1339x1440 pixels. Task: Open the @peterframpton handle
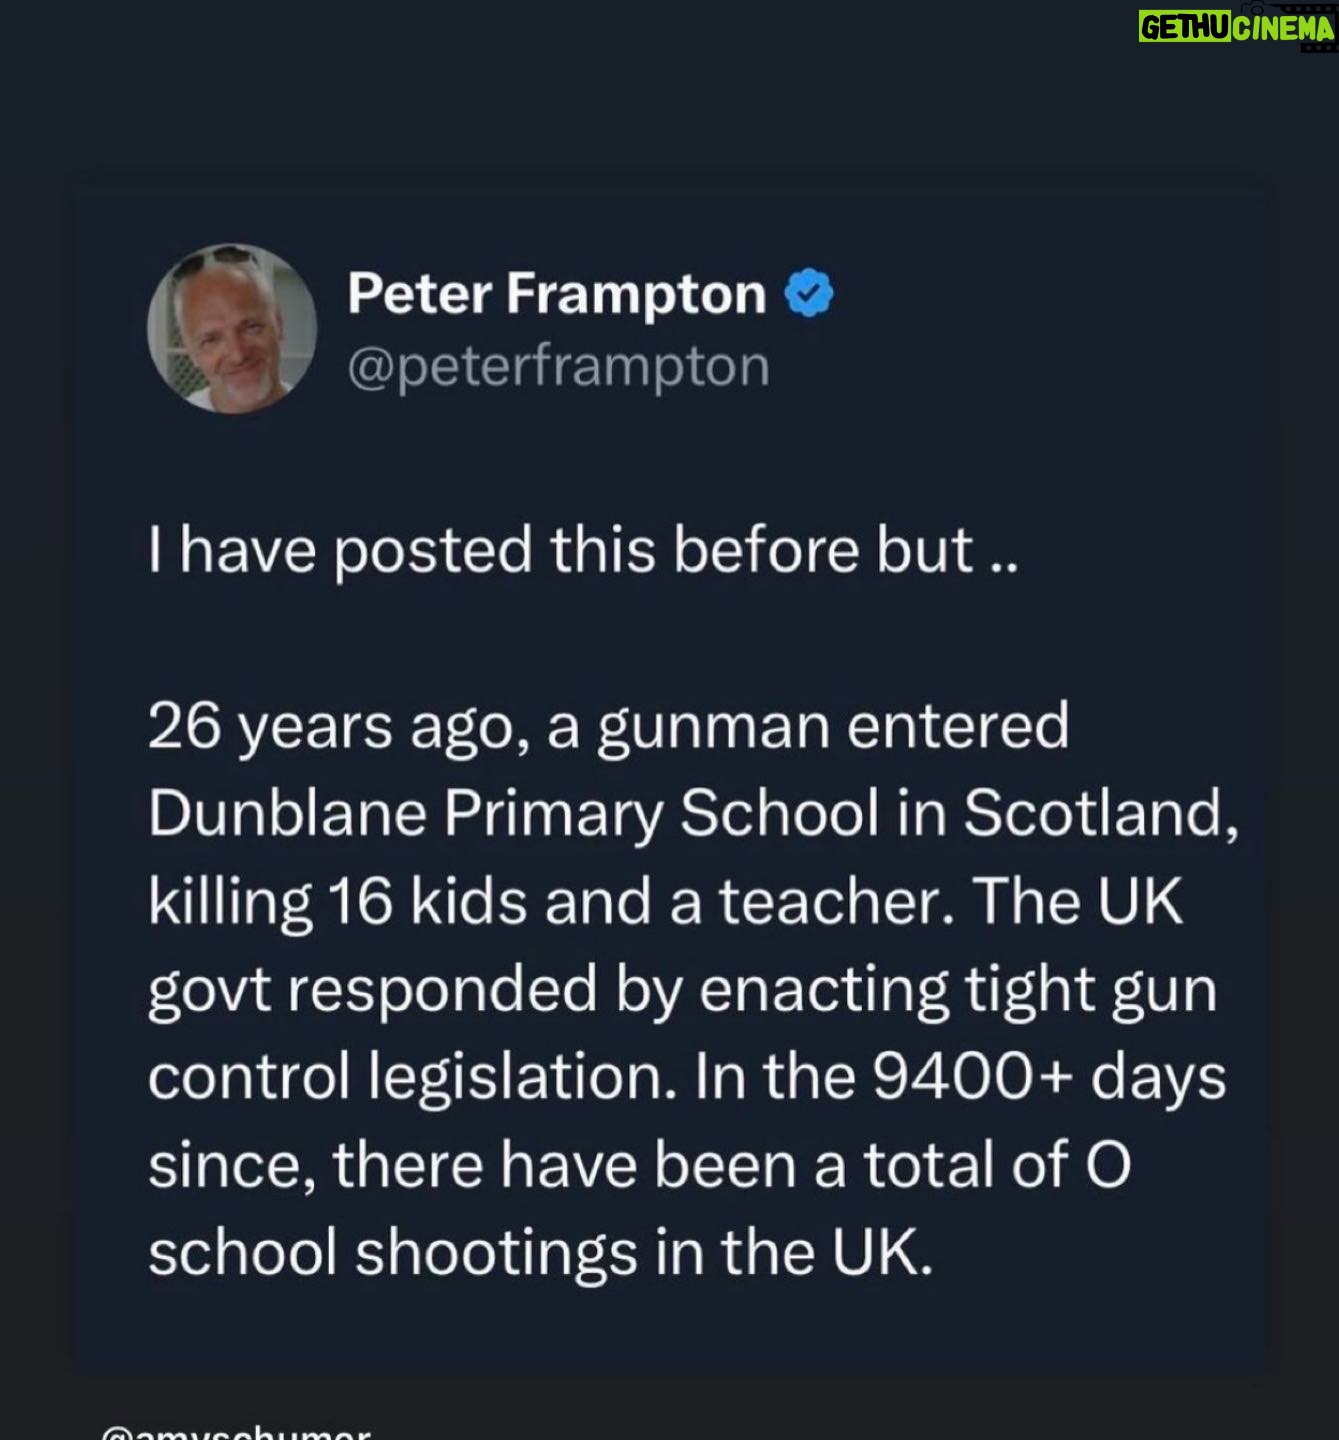pos(558,367)
